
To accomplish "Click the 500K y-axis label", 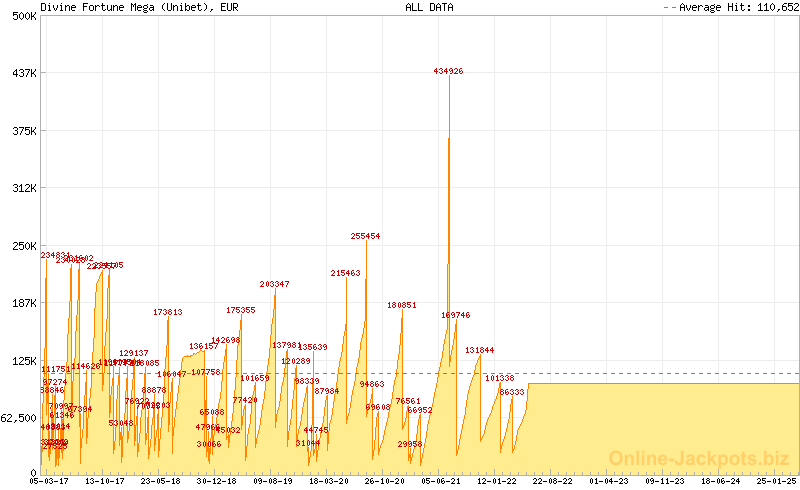I will [22, 16].
